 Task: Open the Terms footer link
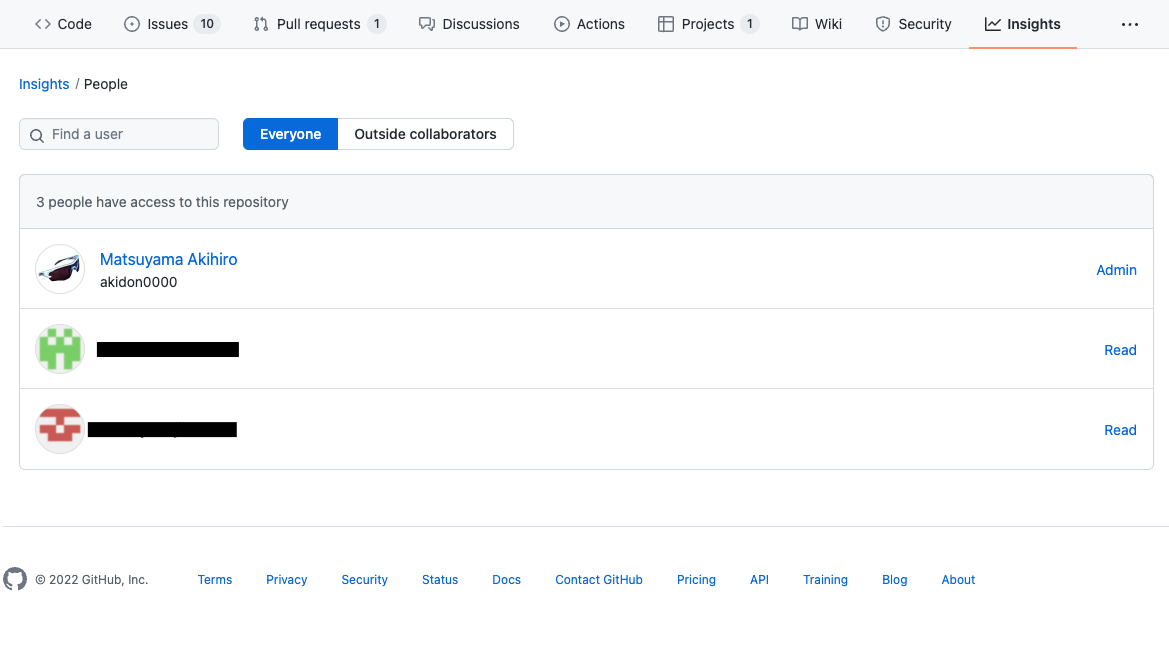(x=215, y=579)
